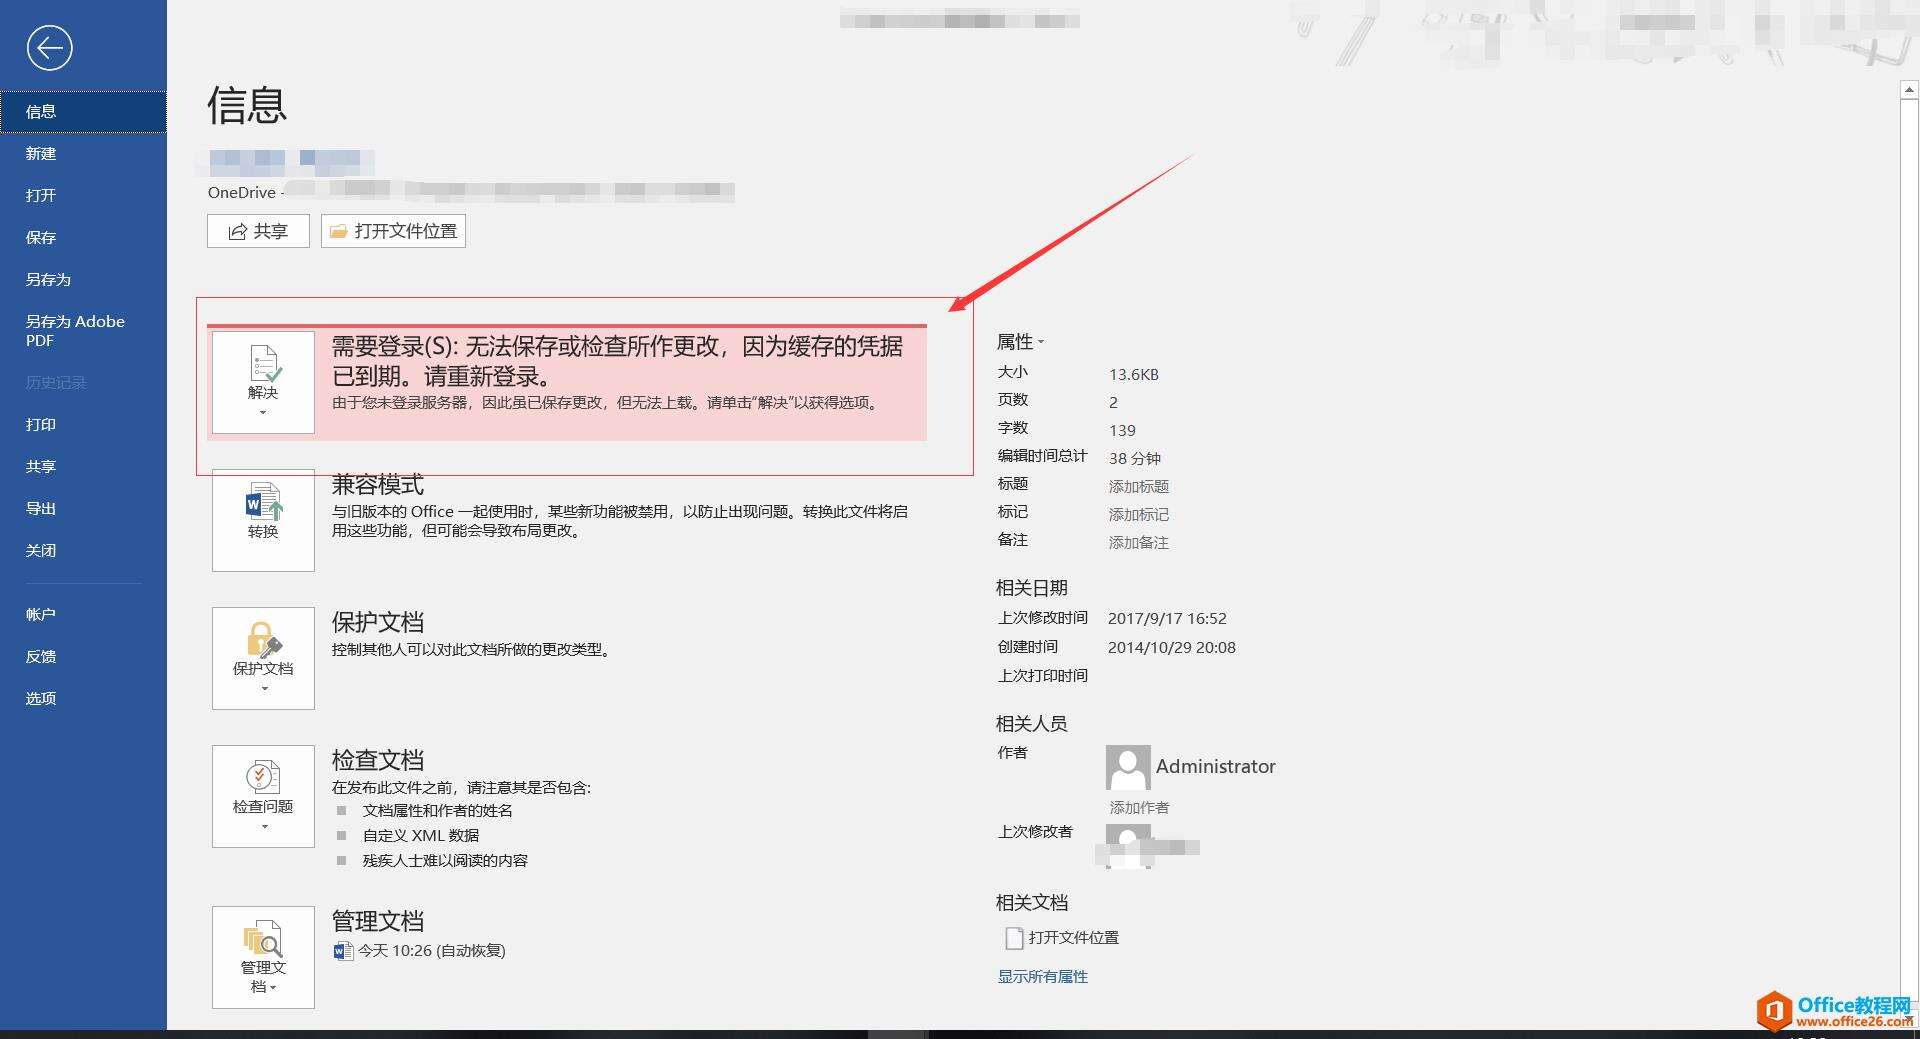Click the autosaved version Word file icon
This screenshot has height=1039, width=1920.
(x=343, y=950)
